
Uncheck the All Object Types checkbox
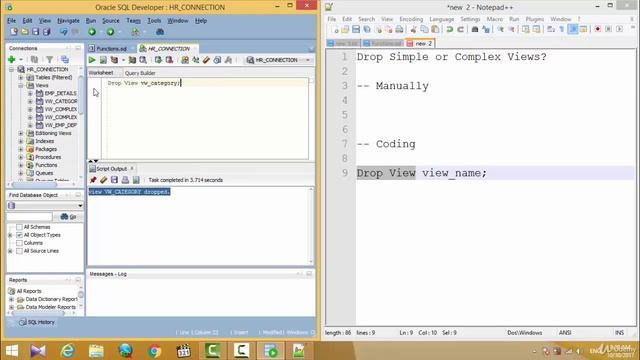19,235
